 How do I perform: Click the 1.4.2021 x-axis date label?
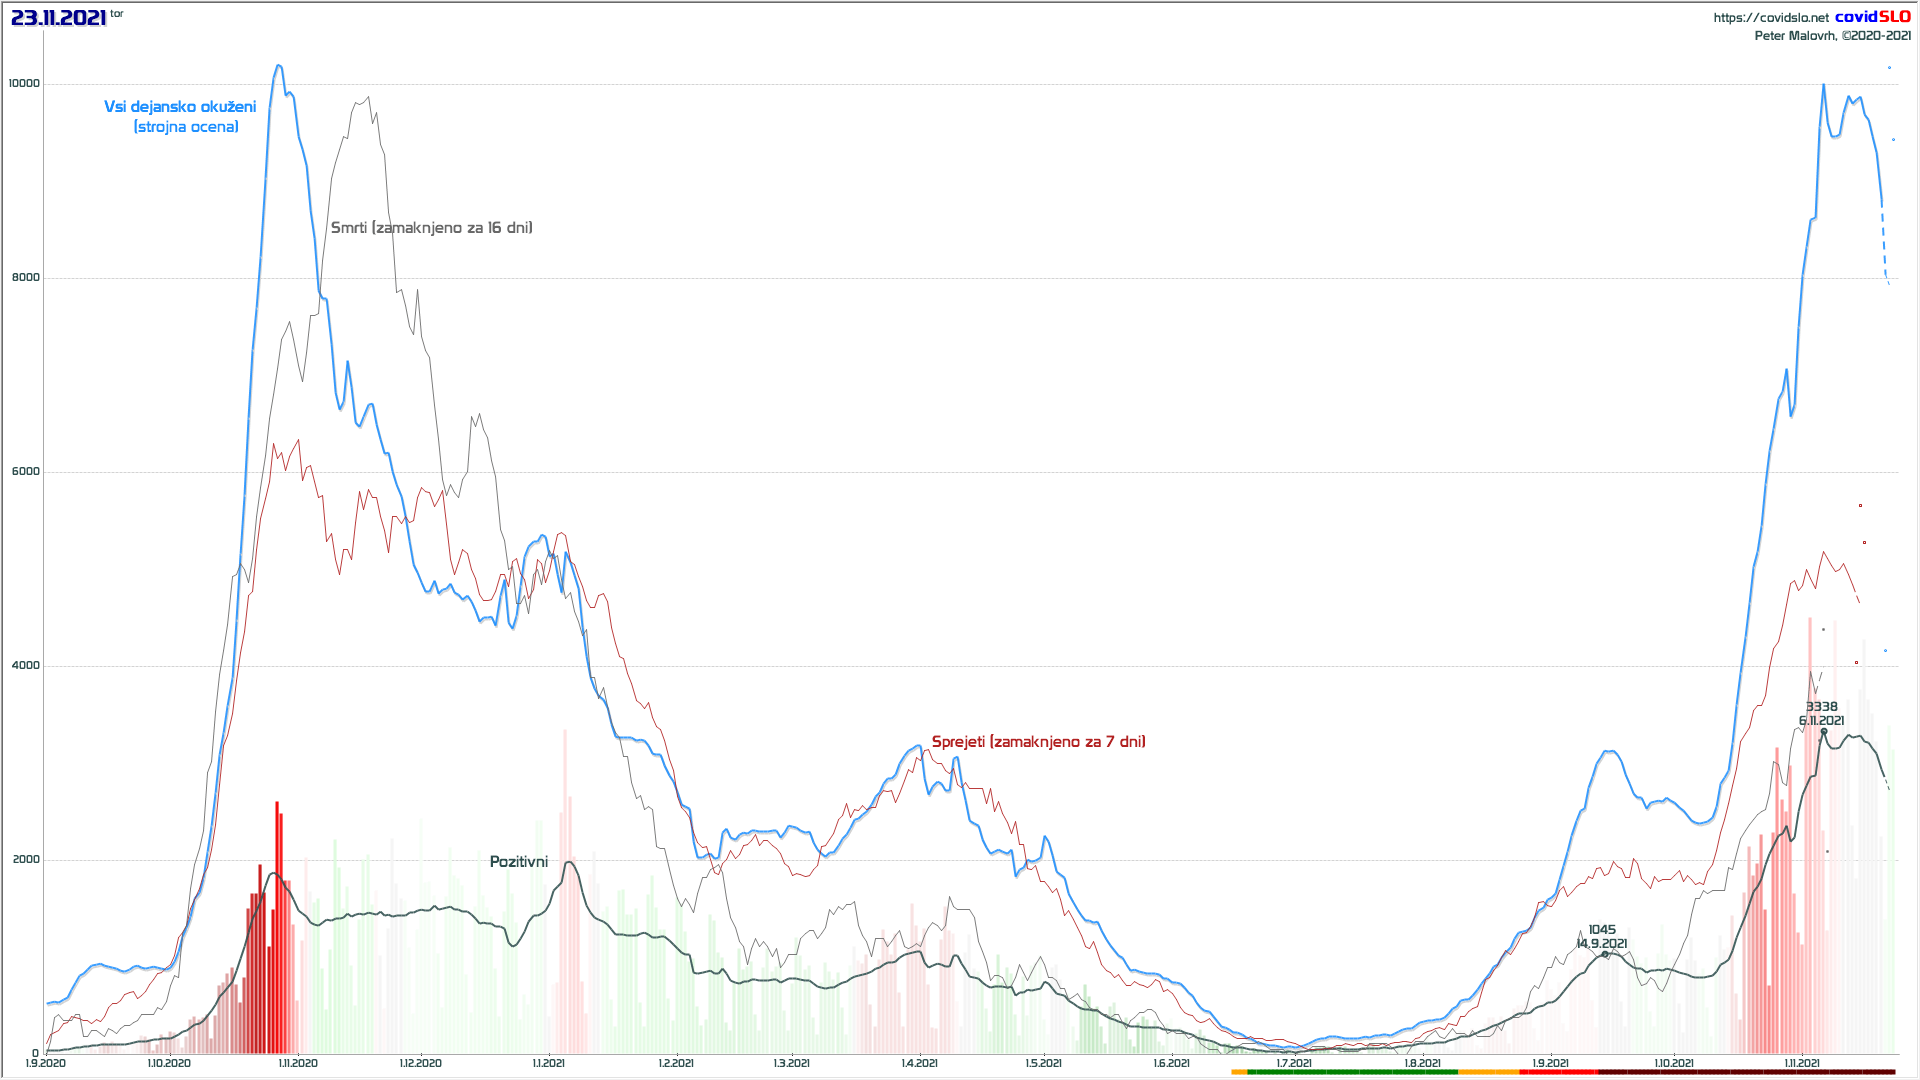click(x=920, y=1063)
